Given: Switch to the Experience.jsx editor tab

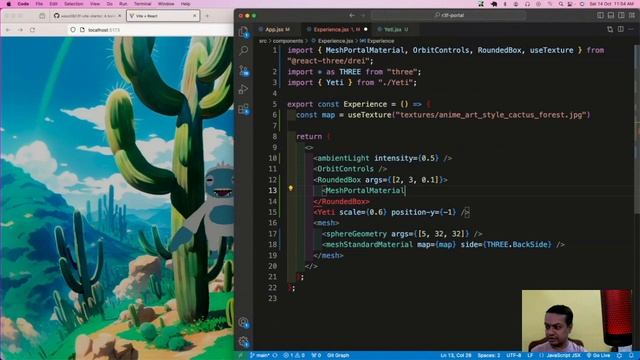Looking at the screenshot, I should (336, 29).
